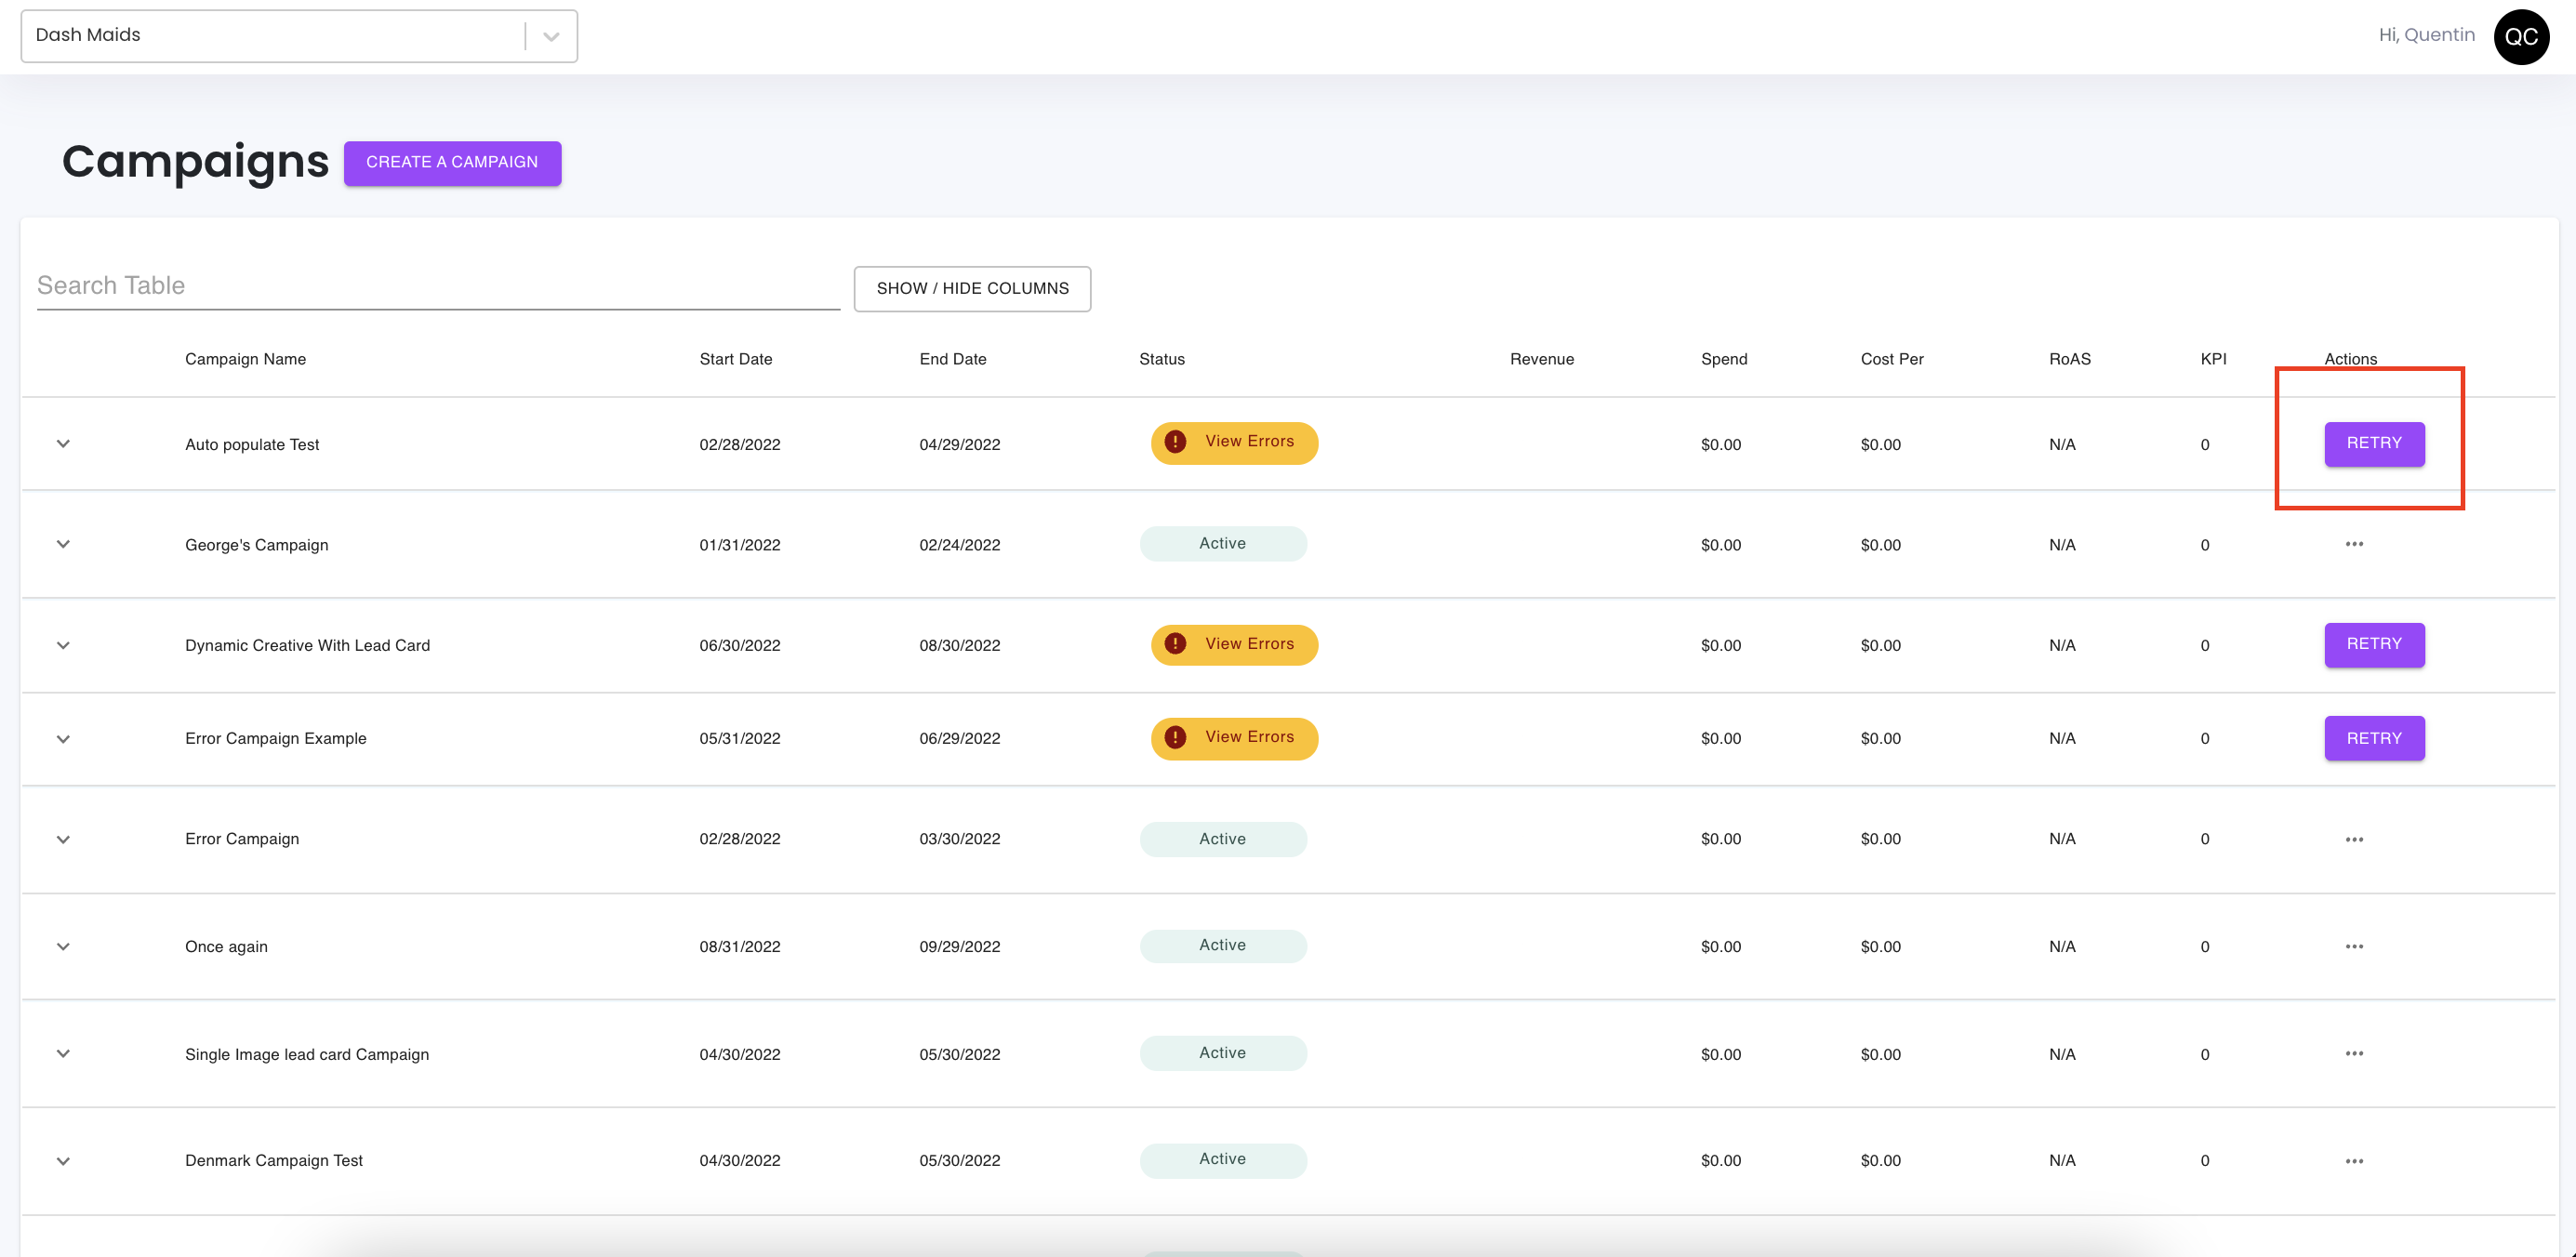Sort by Campaign Name column header
Viewport: 2576px width, 1257px height.
point(245,359)
